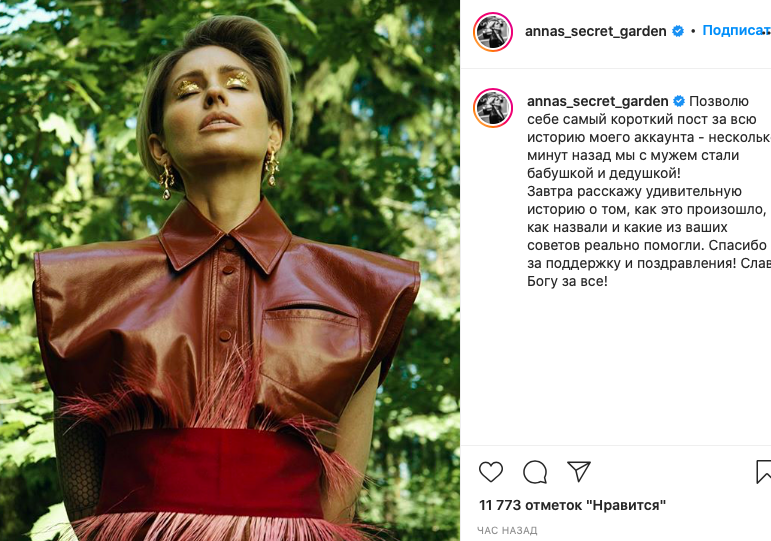Open the header profile avatar of annas_secret_garden
This screenshot has width=771, height=541.
[493, 32]
